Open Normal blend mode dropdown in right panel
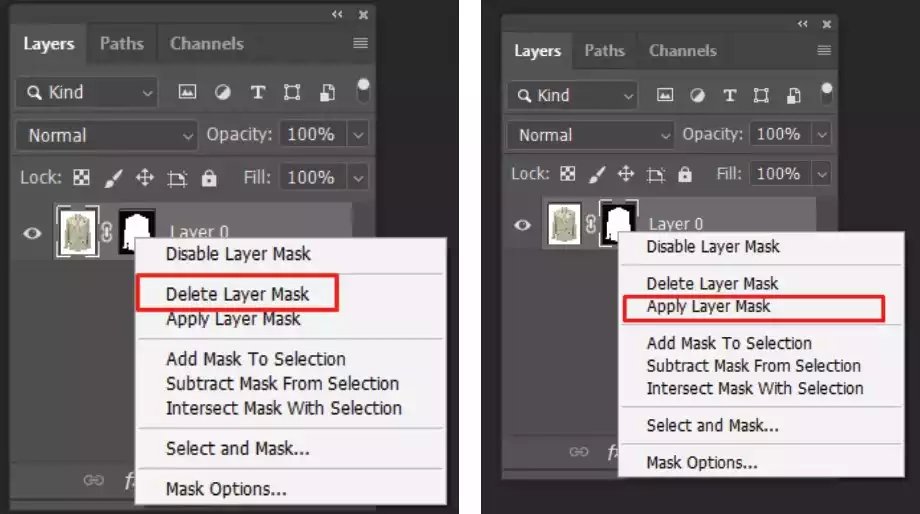This screenshot has height=514, width=920. (590, 135)
